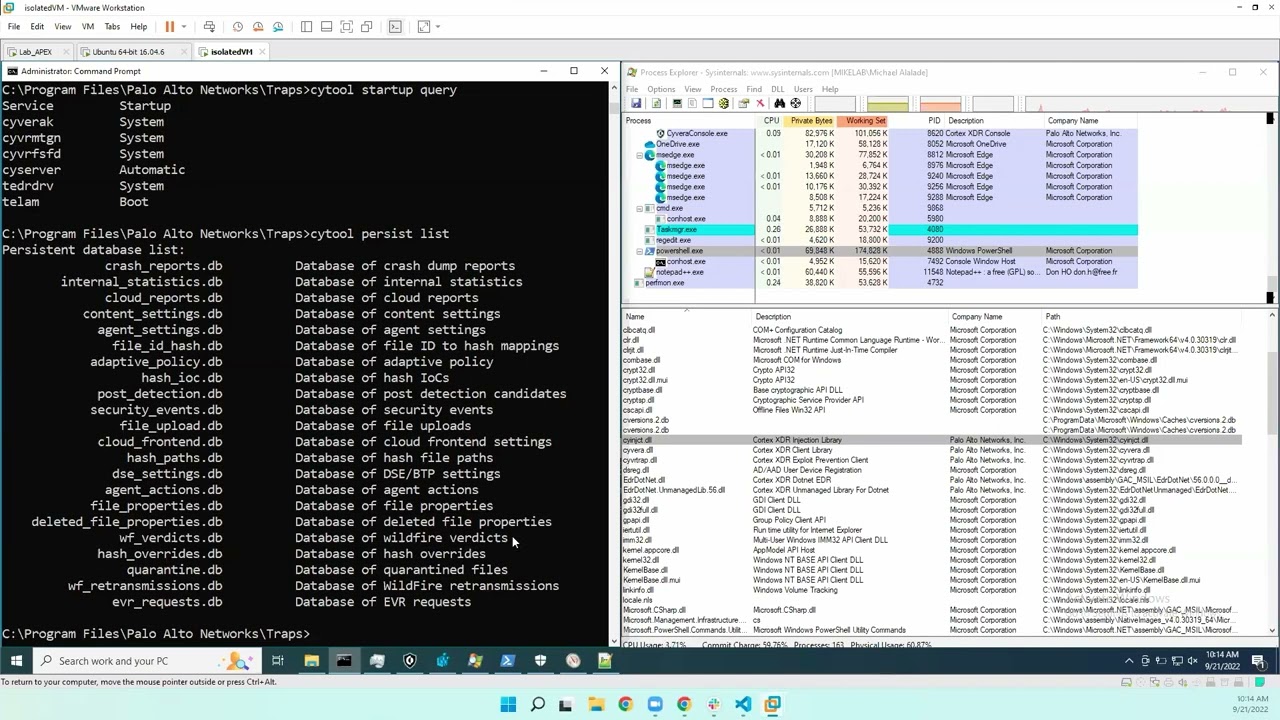Sort by CPU column header

coord(771,121)
